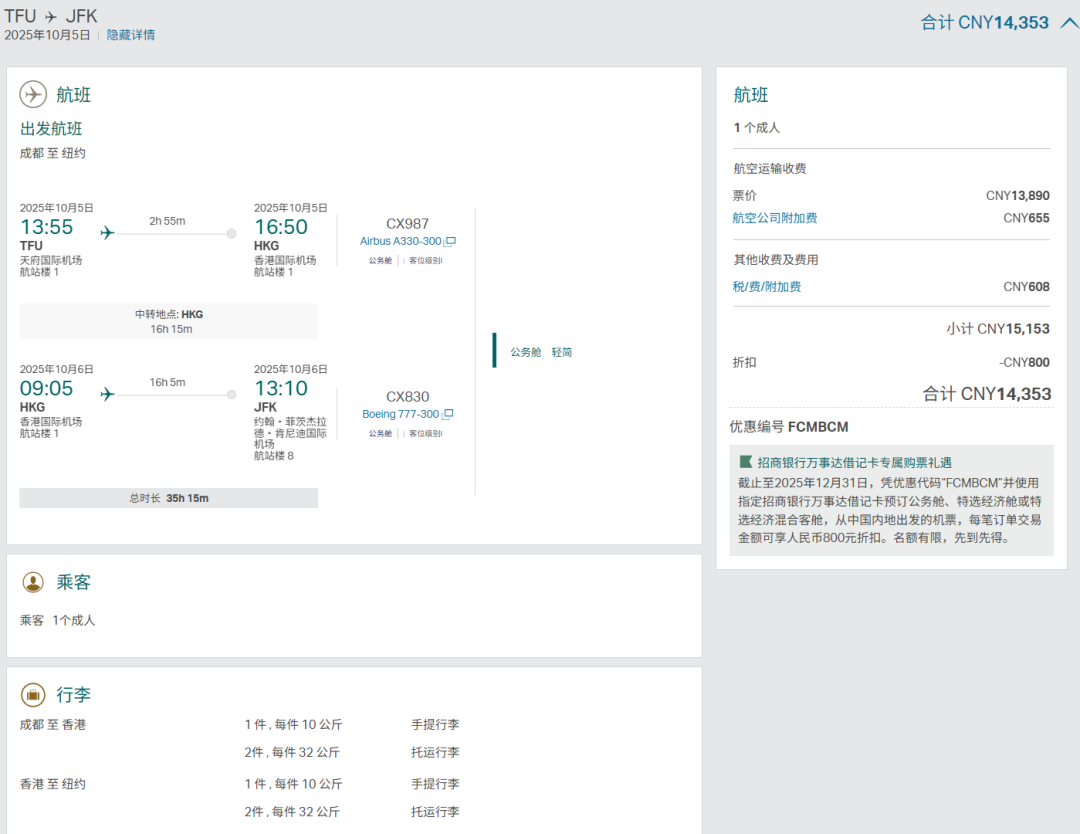Click the 隐藏详情 link to hide details
The width and height of the screenshot is (1080, 834).
point(131,35)
